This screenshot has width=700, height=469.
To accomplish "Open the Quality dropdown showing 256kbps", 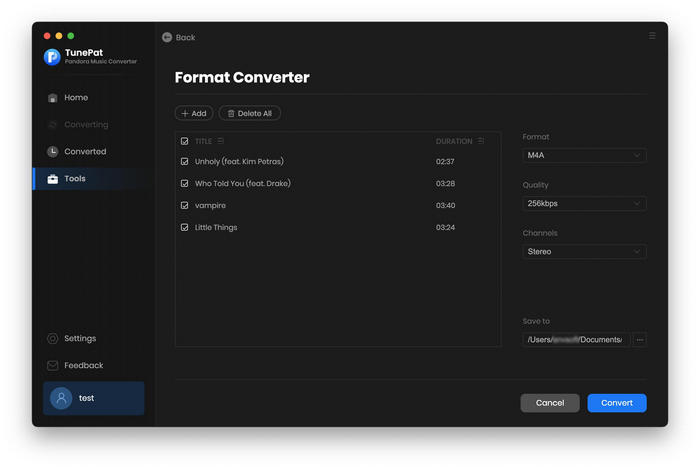I will tap(584, 203).
